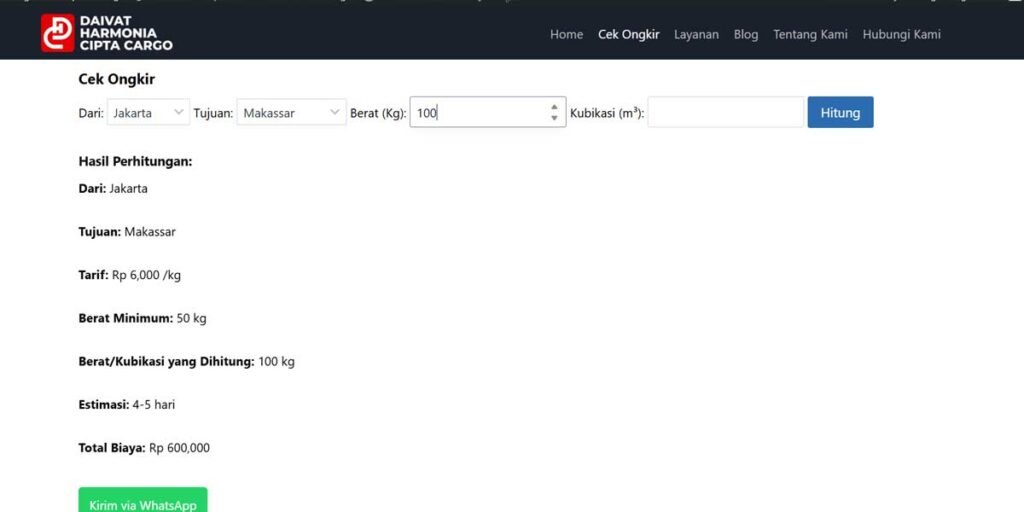Click the Estimasi 4-5 hari result line
This screenshot has width=1024, height=512.
(x=126, y=405)
